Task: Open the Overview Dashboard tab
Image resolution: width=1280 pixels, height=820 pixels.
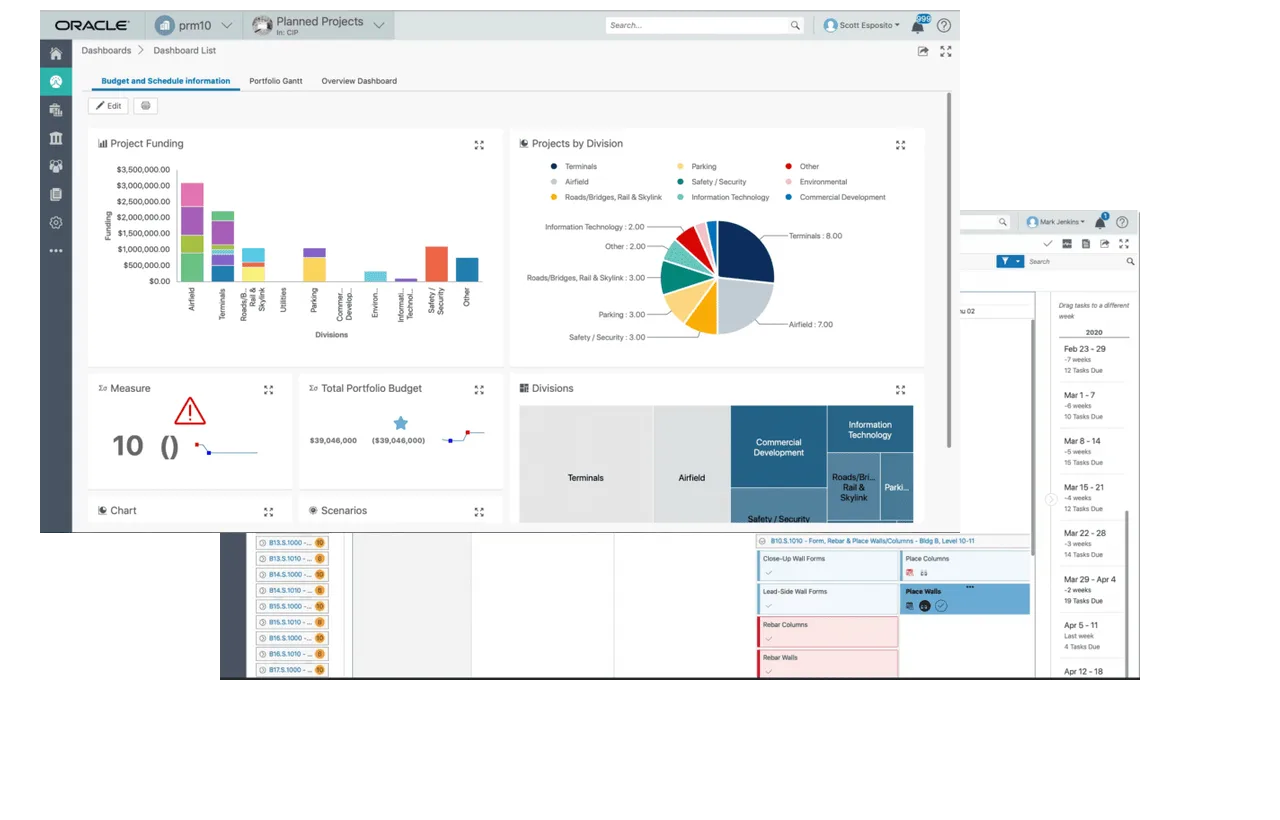Action: 358,81
